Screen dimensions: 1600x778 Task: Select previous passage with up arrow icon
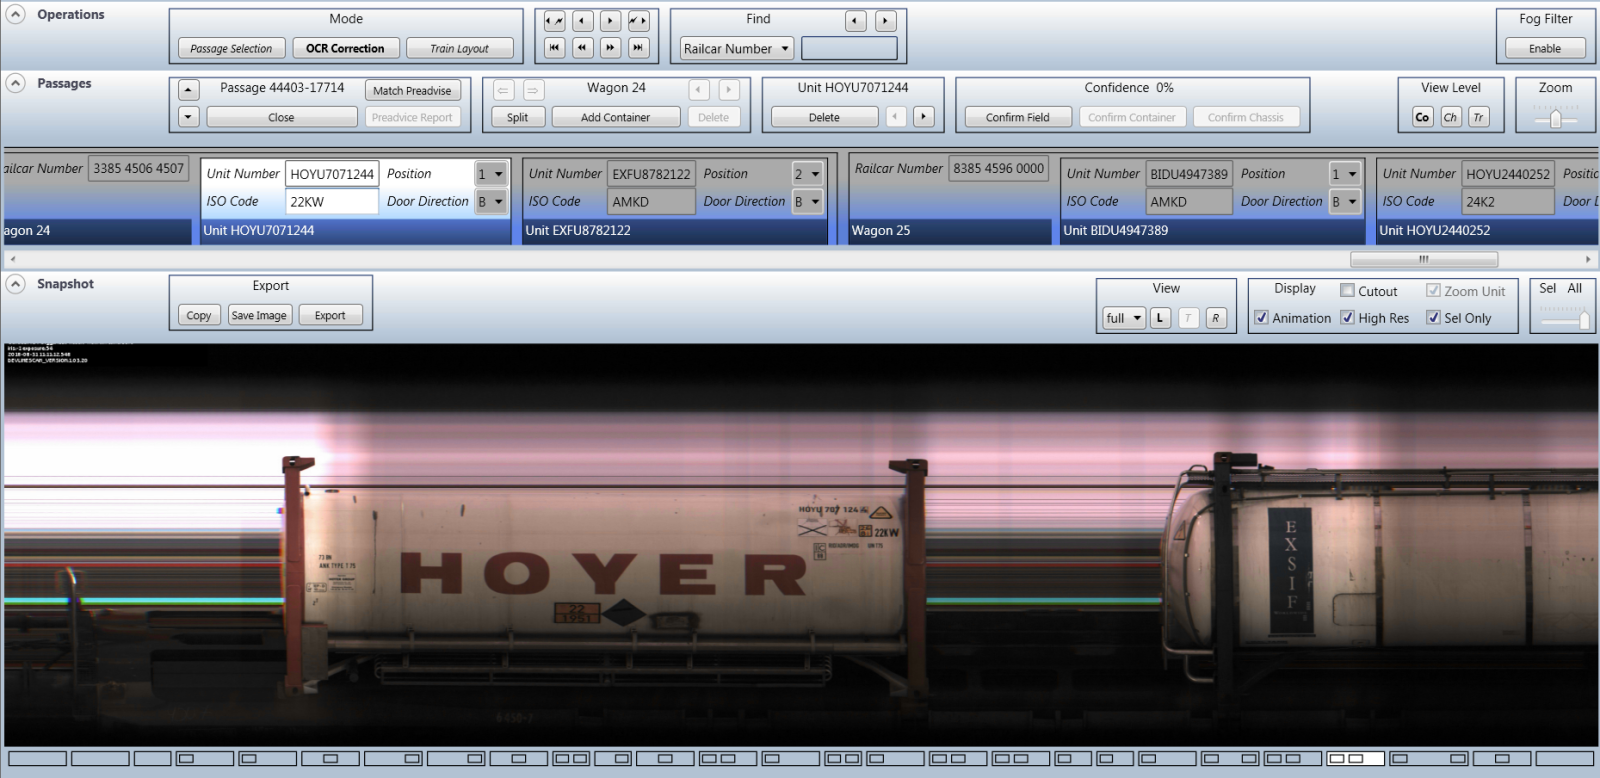click(189, 90)
